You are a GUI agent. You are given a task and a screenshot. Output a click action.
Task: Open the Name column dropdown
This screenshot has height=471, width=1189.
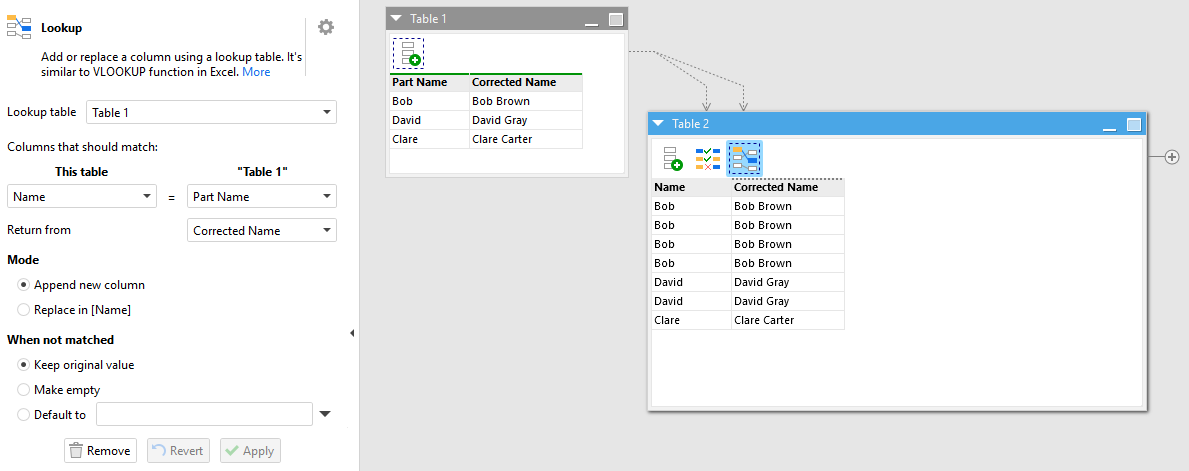click(x=82, y=196)
